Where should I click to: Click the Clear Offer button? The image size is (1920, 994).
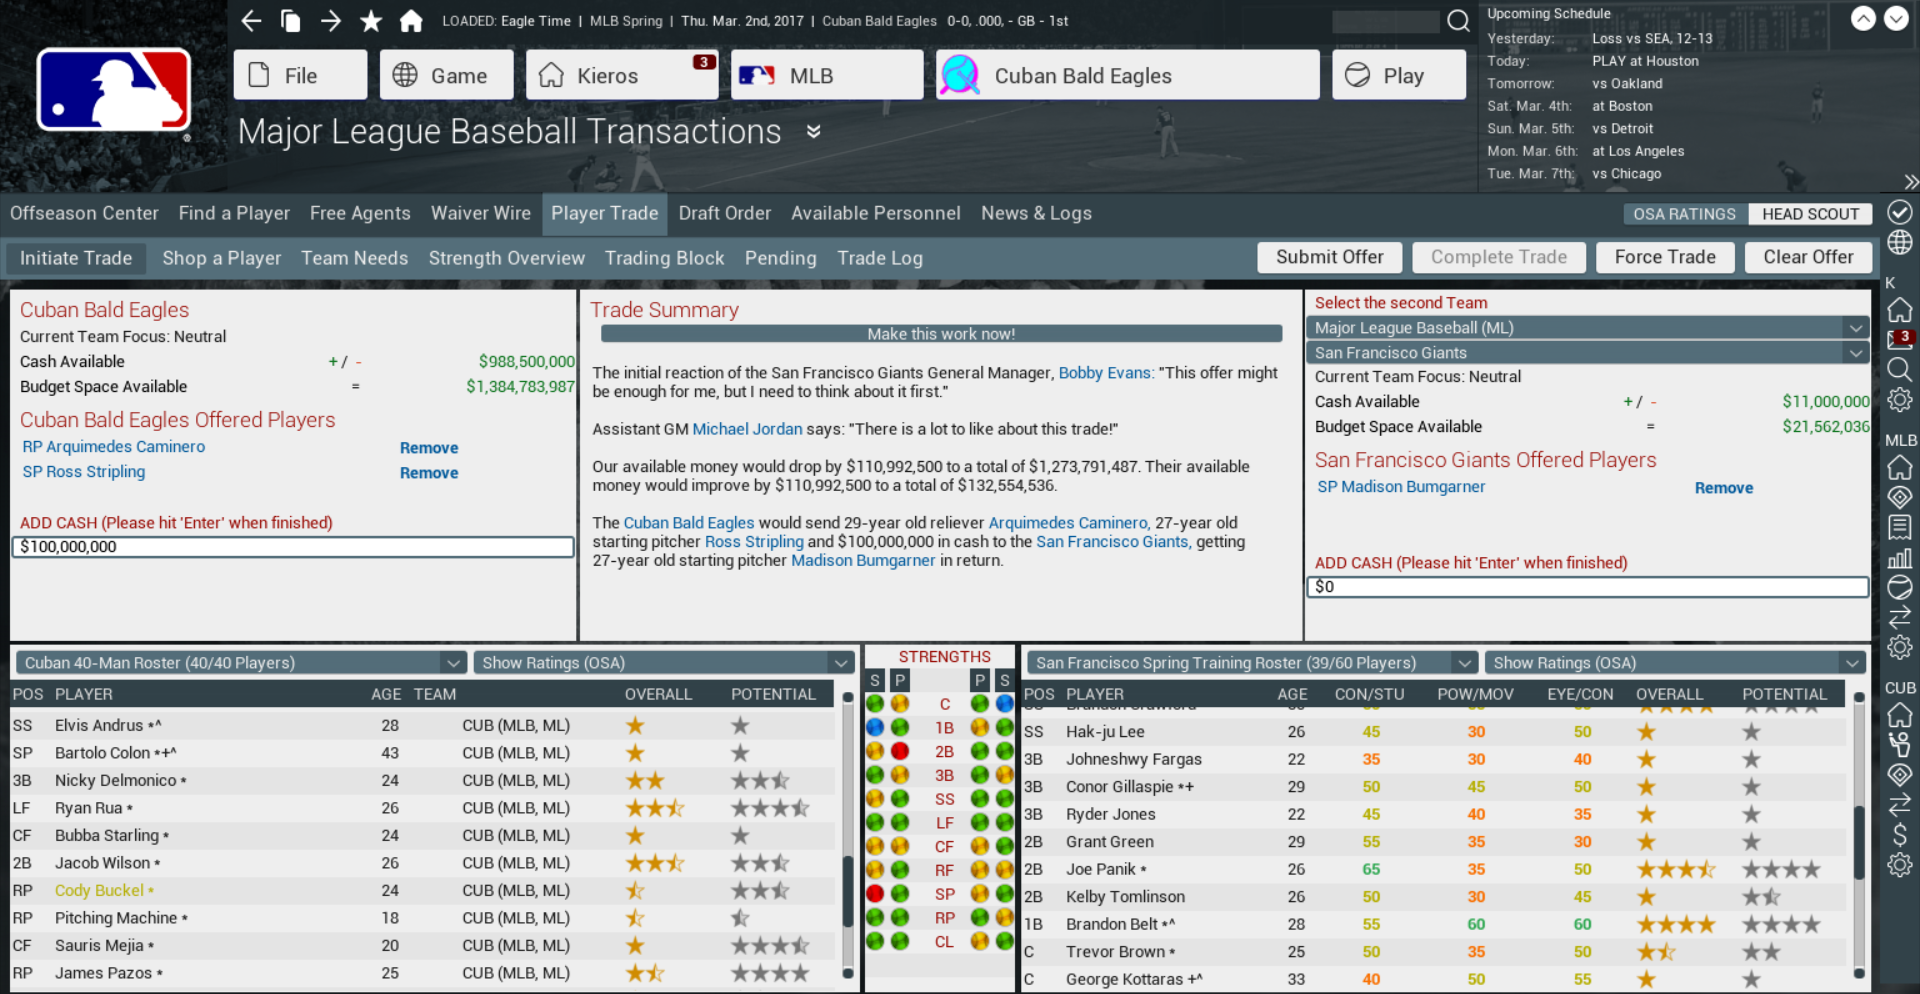click(x=1808, y=257)
